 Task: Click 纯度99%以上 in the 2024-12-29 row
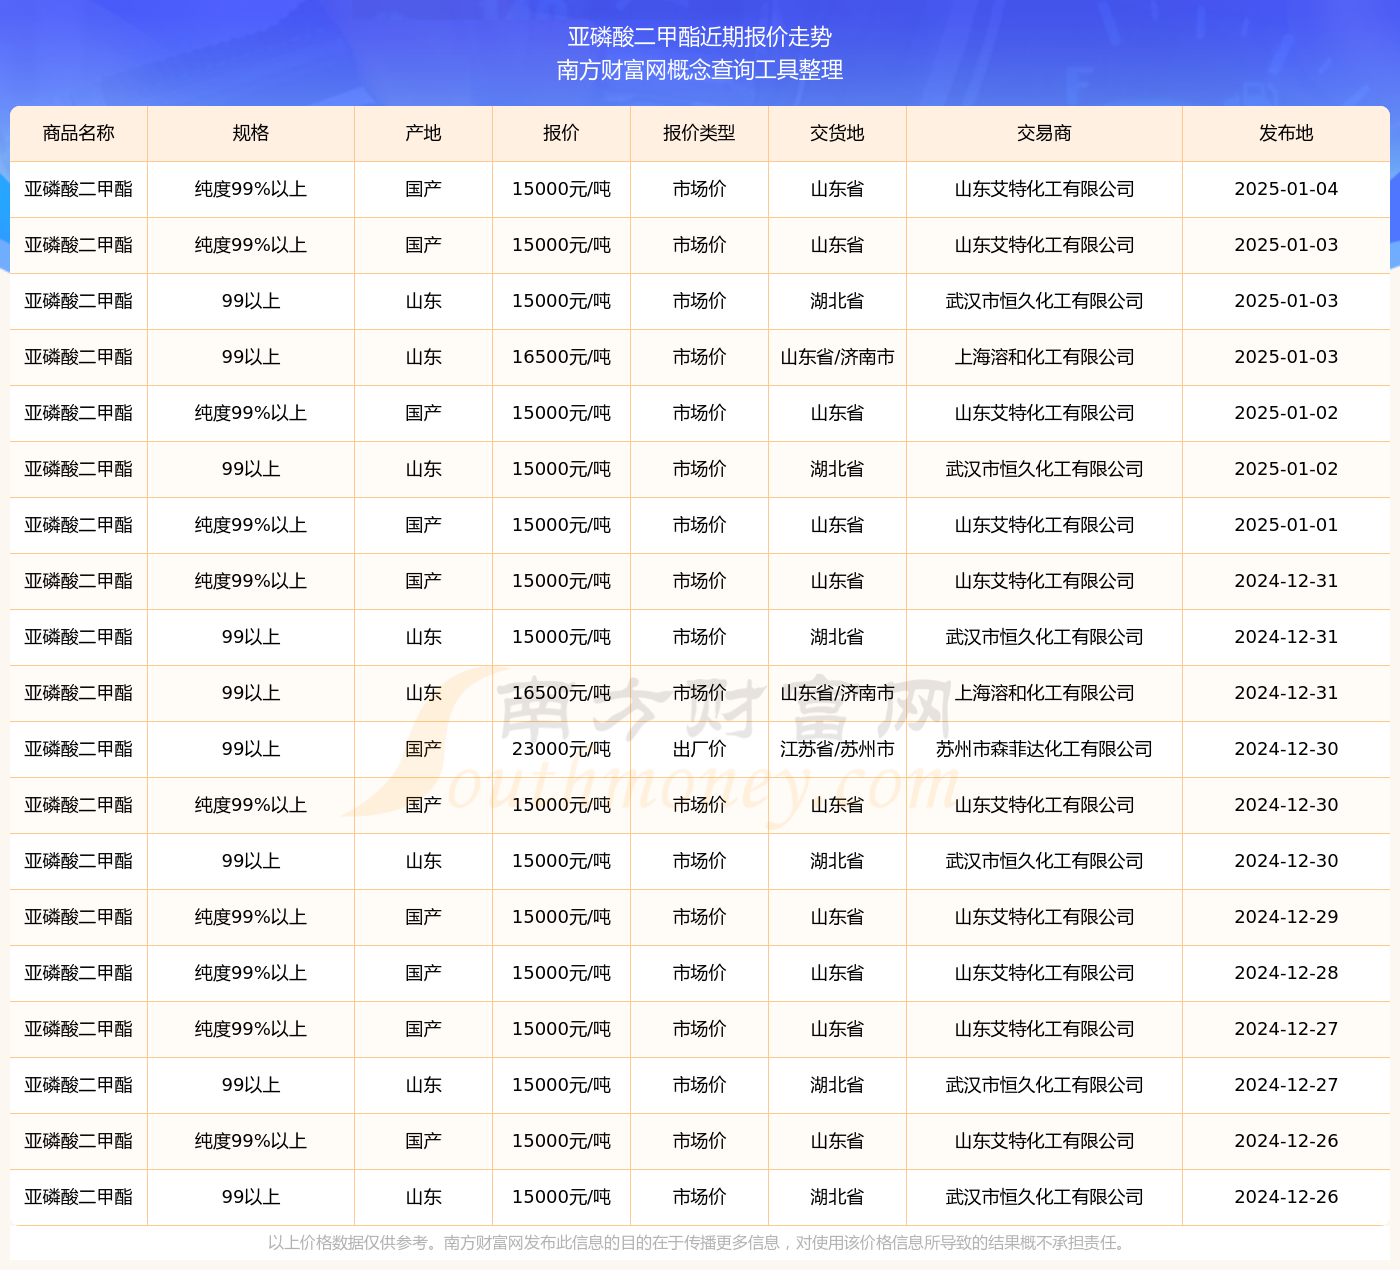(x=251, y=917)
